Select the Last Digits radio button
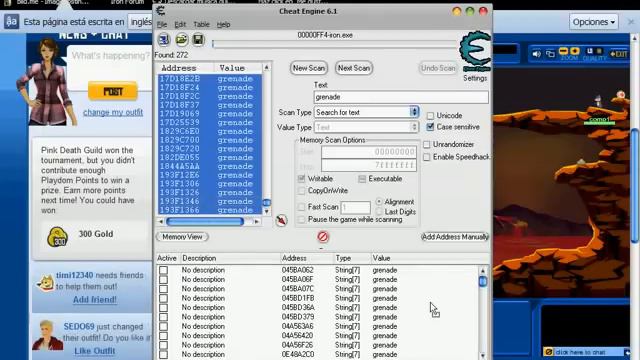640x360 pixels. [x=379, y=212]
